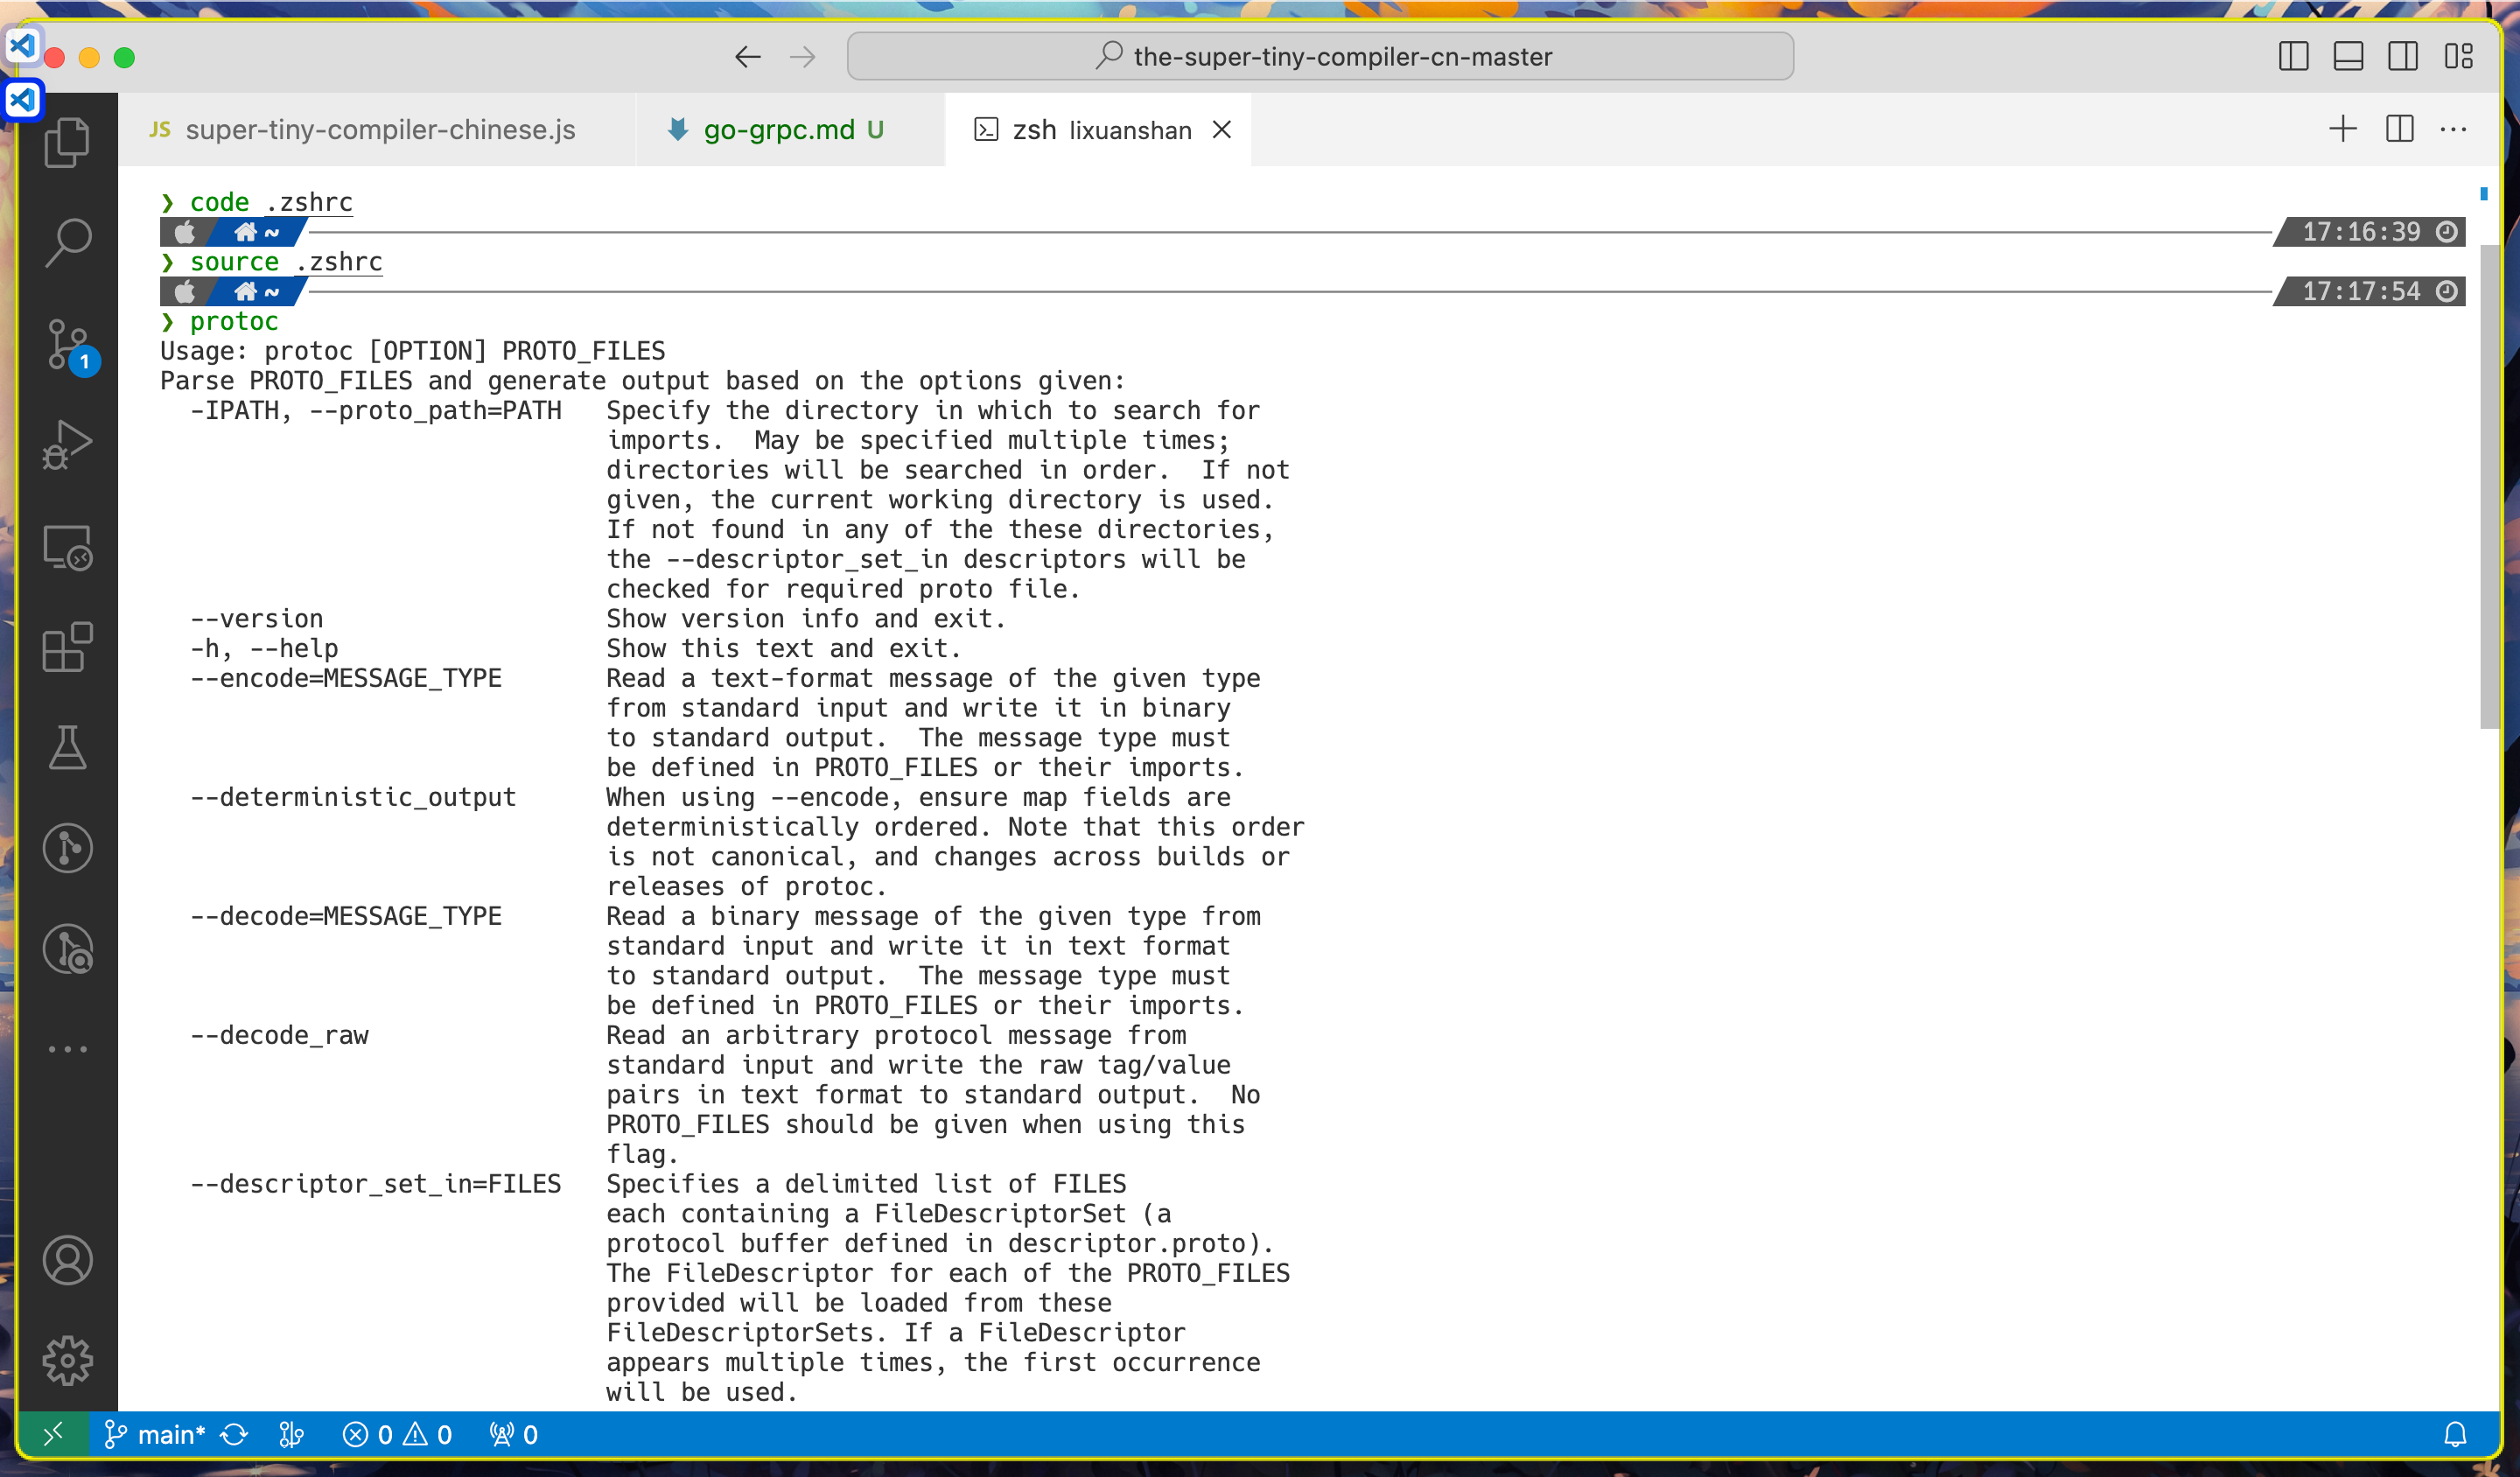Show additional views via three dots
Image resolution: width=2520 pixels, height=1477 pixels.
(x=67, y=1049)
